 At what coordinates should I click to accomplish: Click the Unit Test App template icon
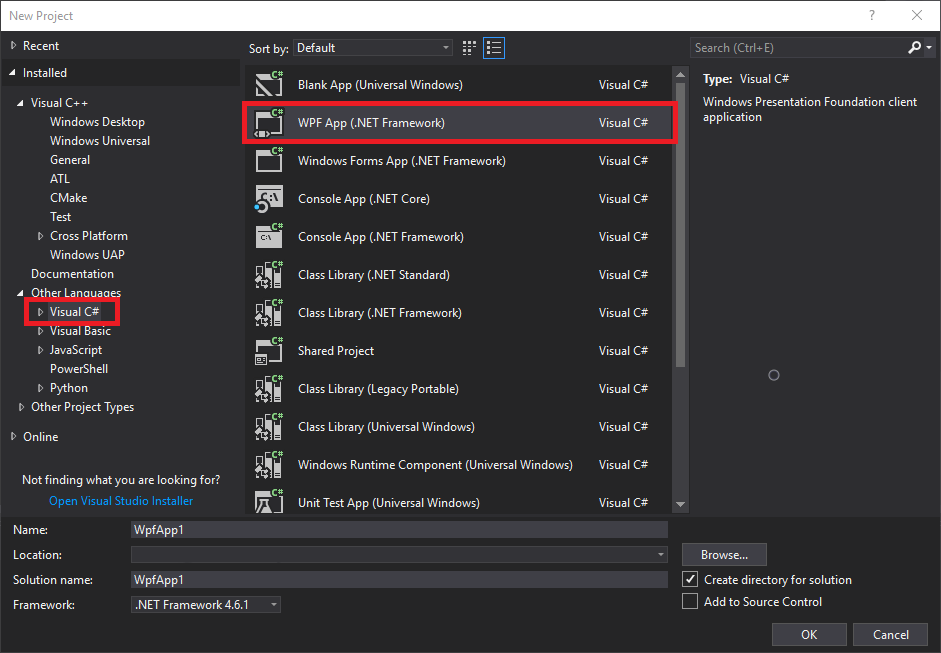pyautogui.click(x=269, y=501)
